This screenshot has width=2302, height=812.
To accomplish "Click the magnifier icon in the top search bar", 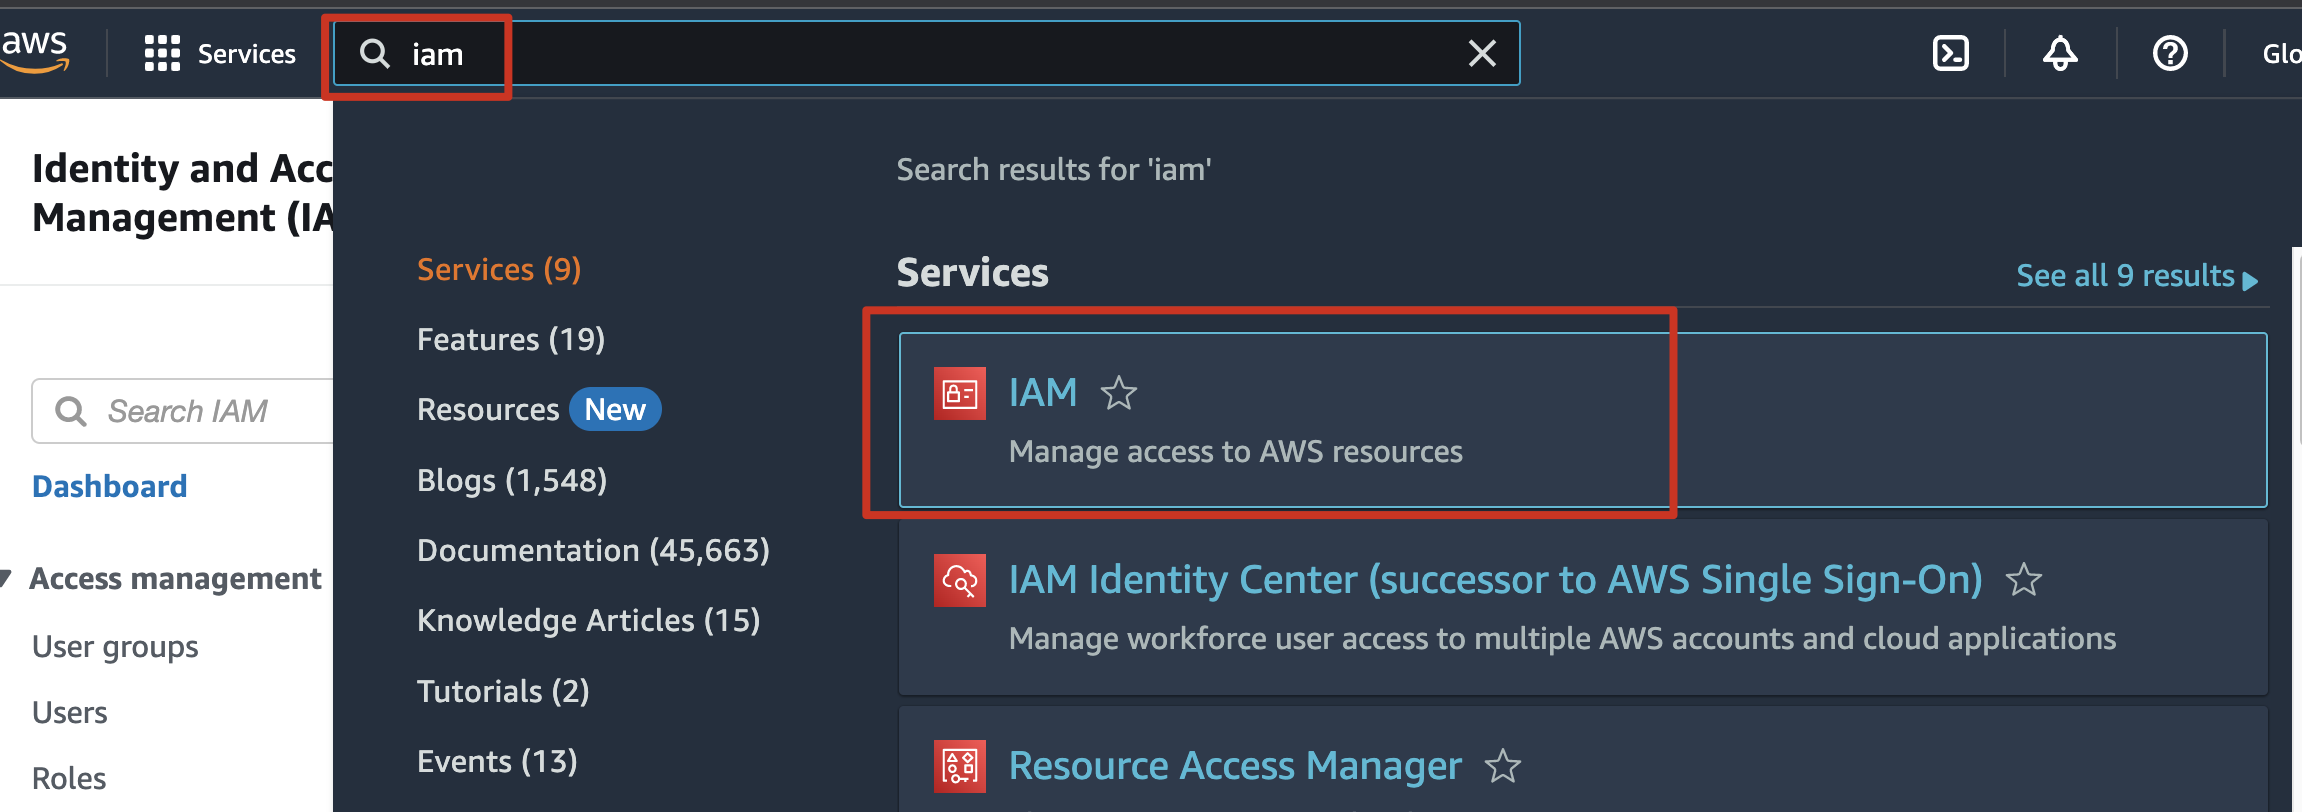I will point(375,53).
